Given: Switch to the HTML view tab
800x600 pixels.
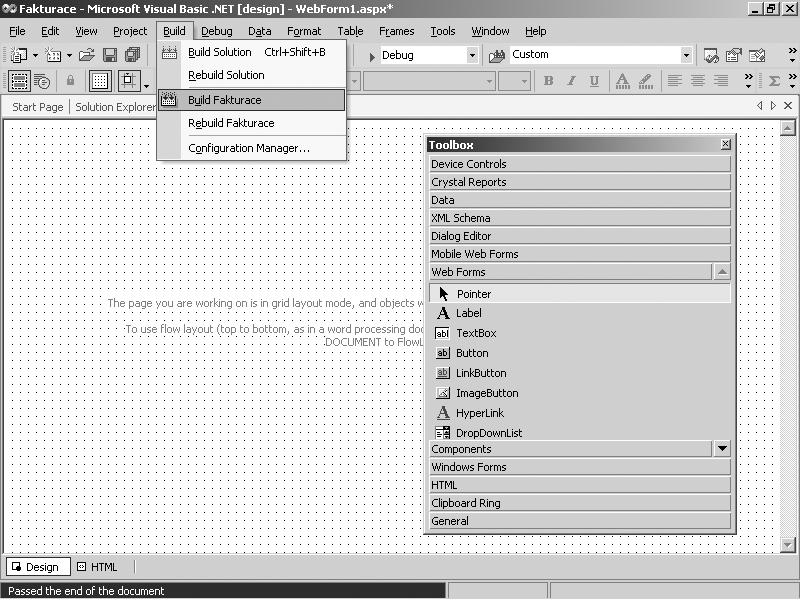Looking at the screenshot, I should (x=97, y=567).
